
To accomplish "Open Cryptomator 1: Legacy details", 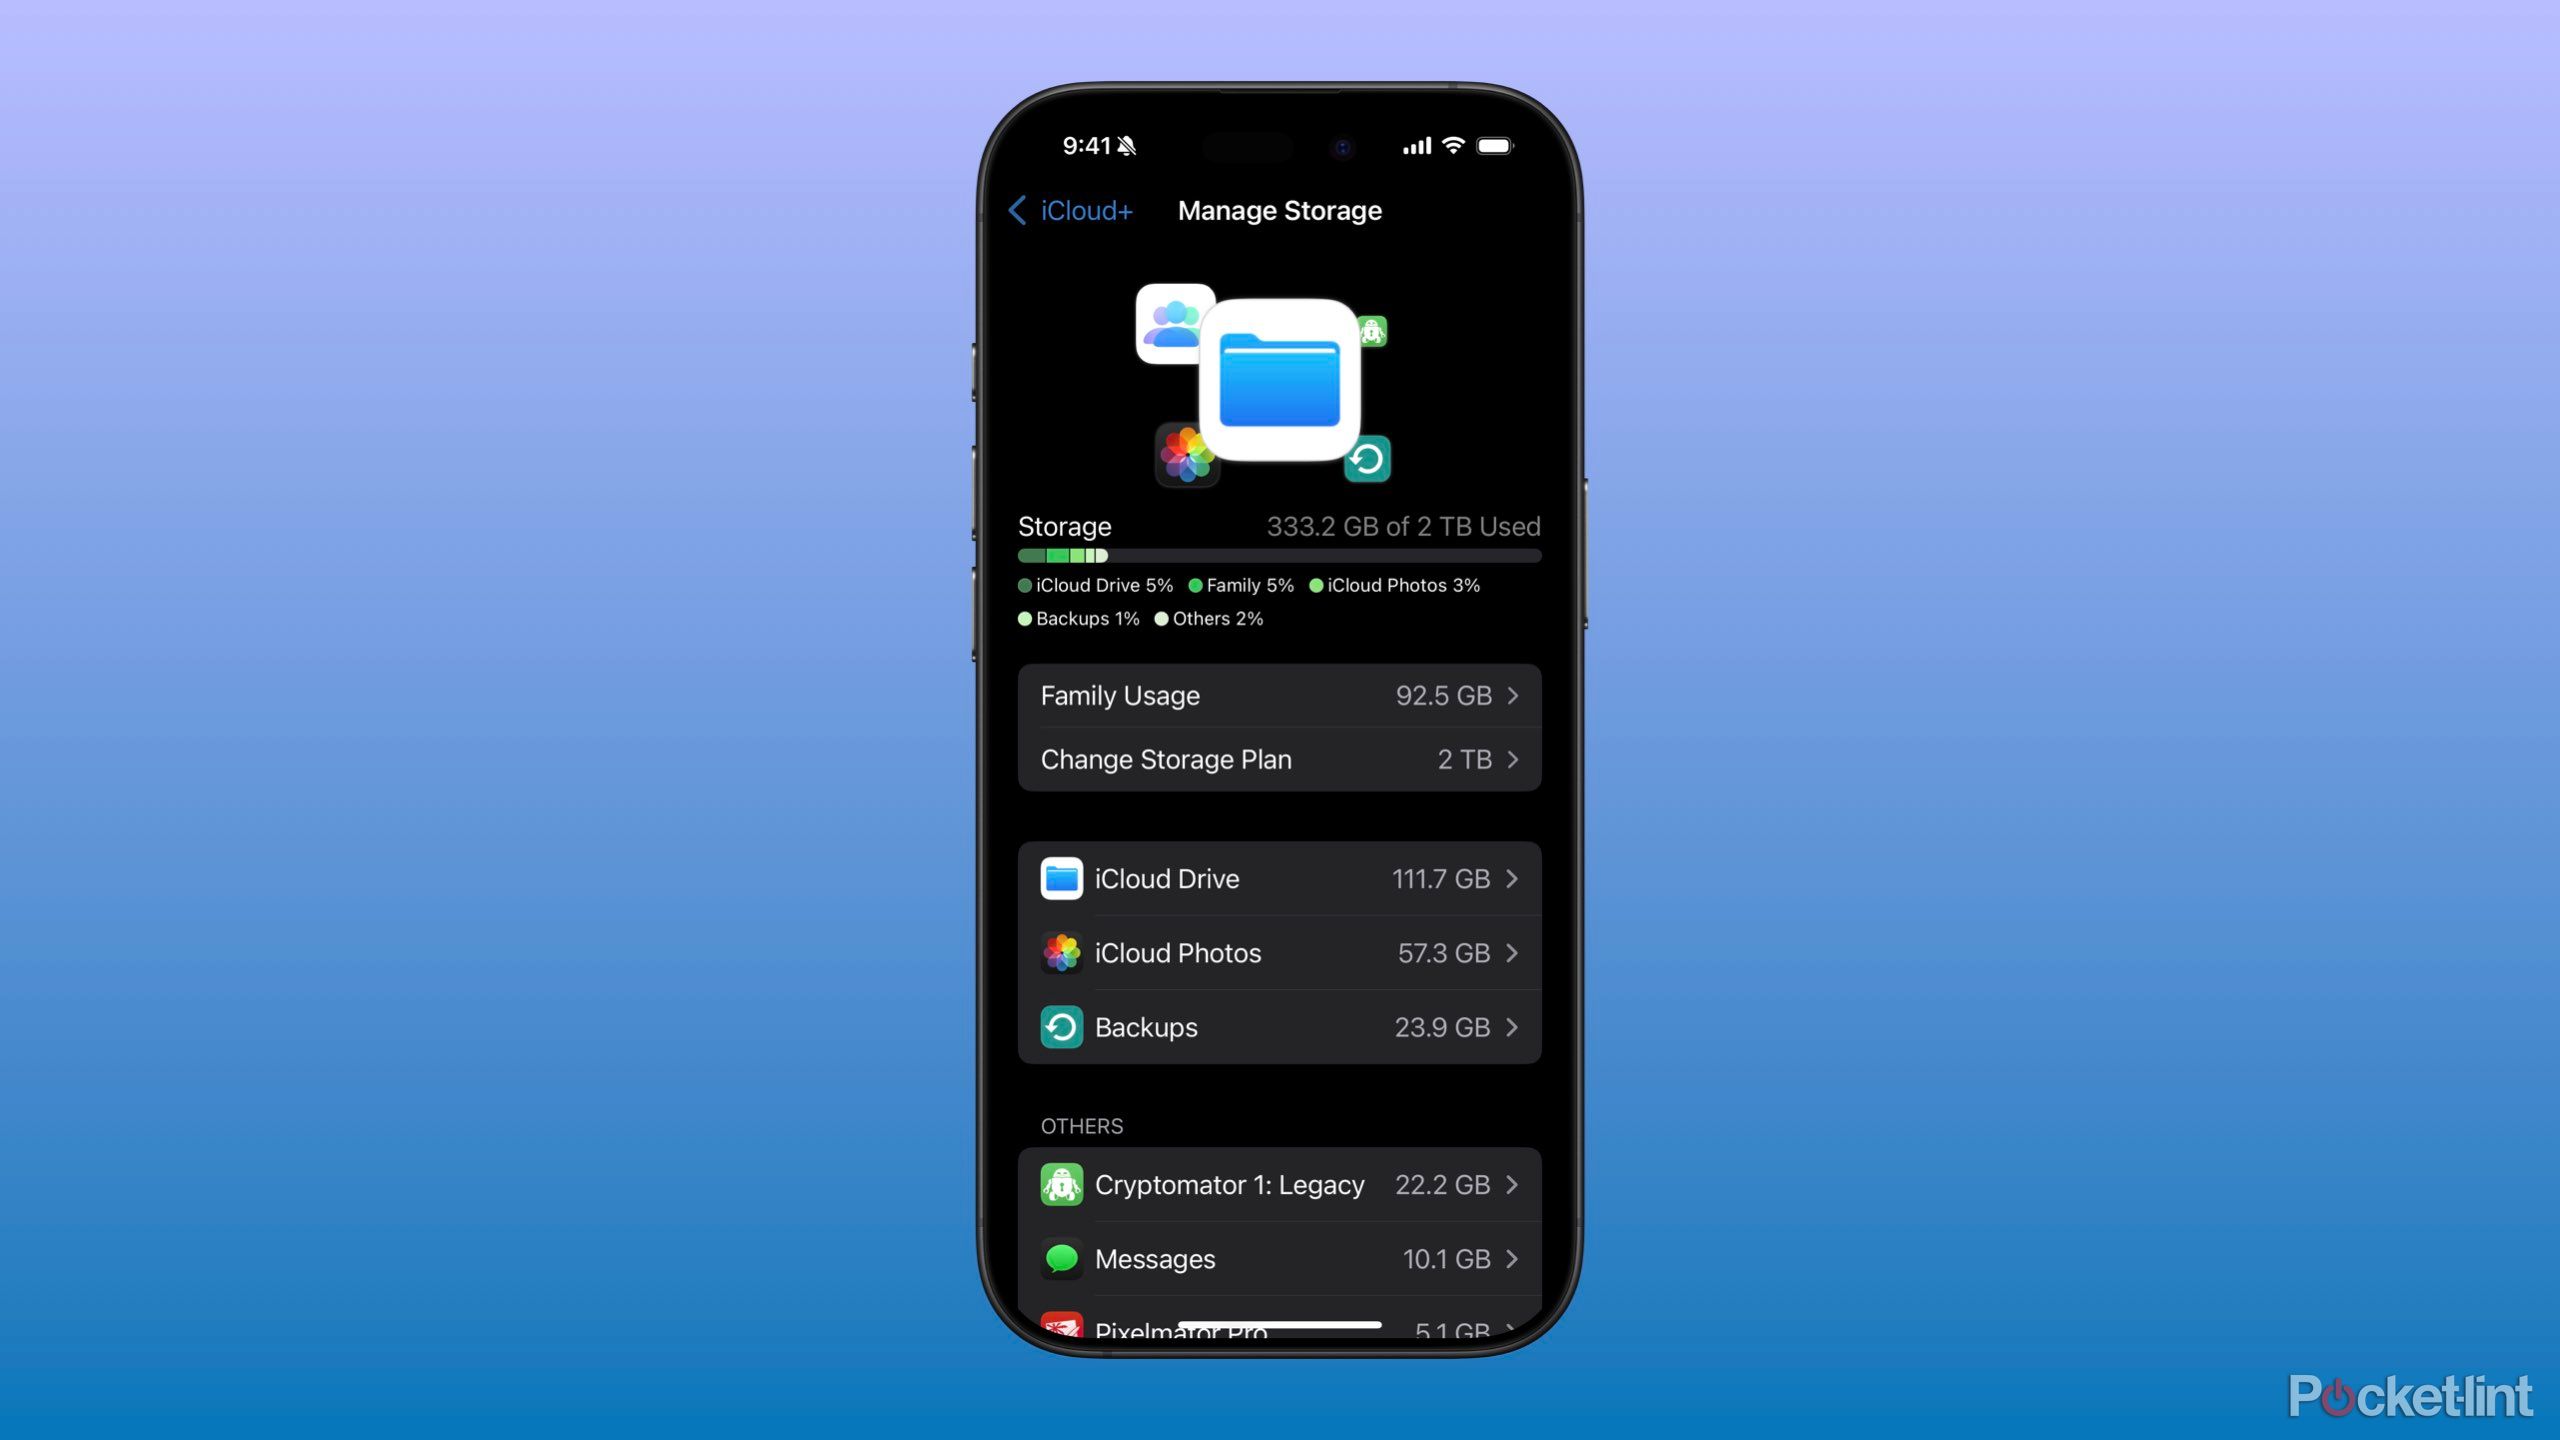I will pos(1278,1183).
